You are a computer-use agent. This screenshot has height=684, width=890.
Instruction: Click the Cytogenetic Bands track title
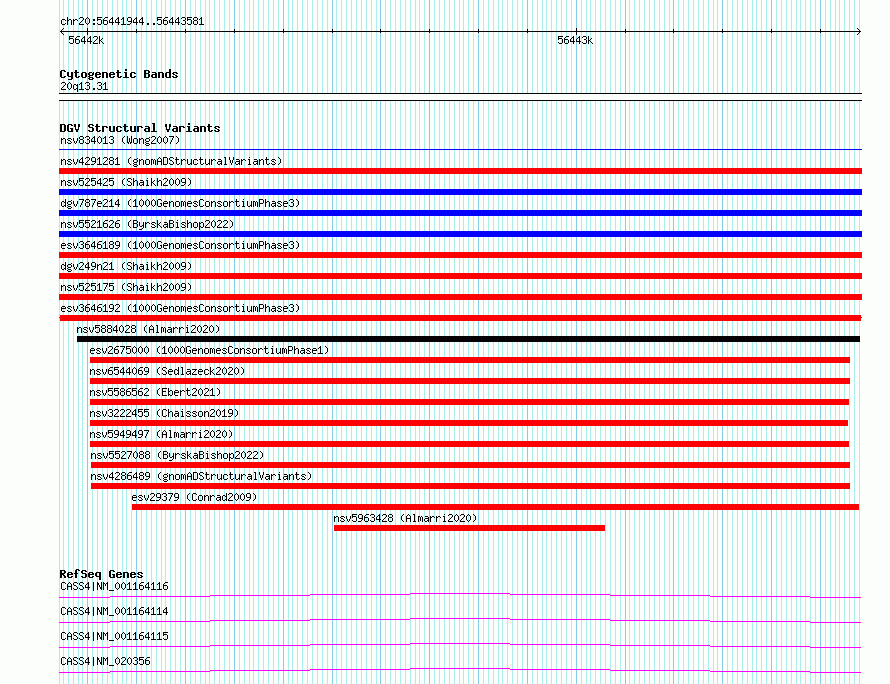pos(119,74)
